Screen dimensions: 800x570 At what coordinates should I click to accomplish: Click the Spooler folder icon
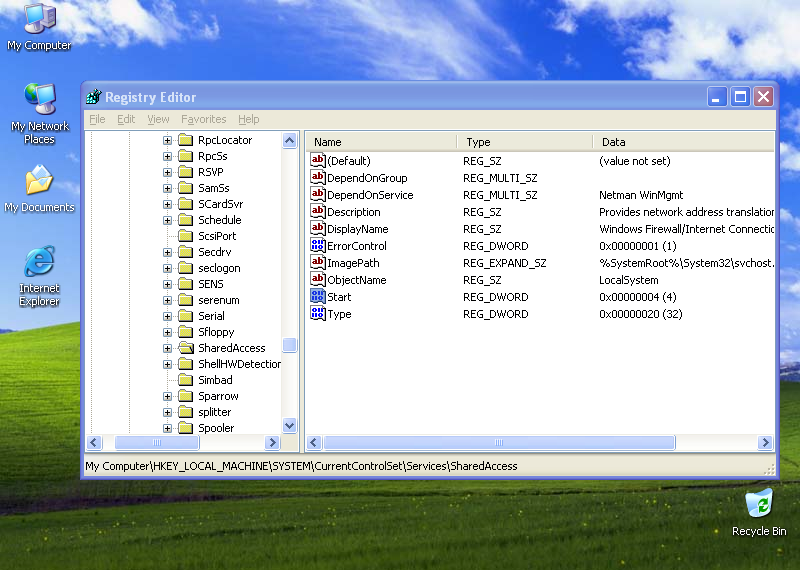(186, 428)
